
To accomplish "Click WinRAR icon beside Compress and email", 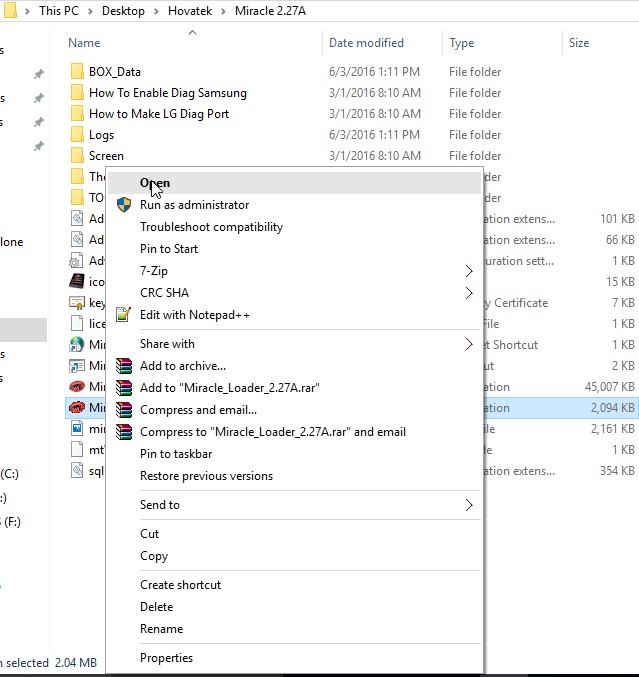I will pyautogui.click(x=124, y=410).
